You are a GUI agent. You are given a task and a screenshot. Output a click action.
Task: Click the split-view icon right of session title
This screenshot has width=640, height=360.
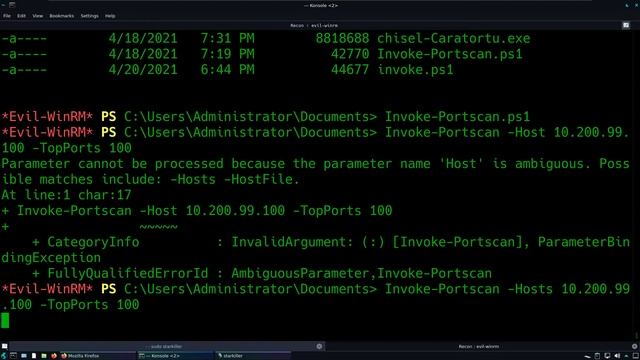tap(626, 25)
